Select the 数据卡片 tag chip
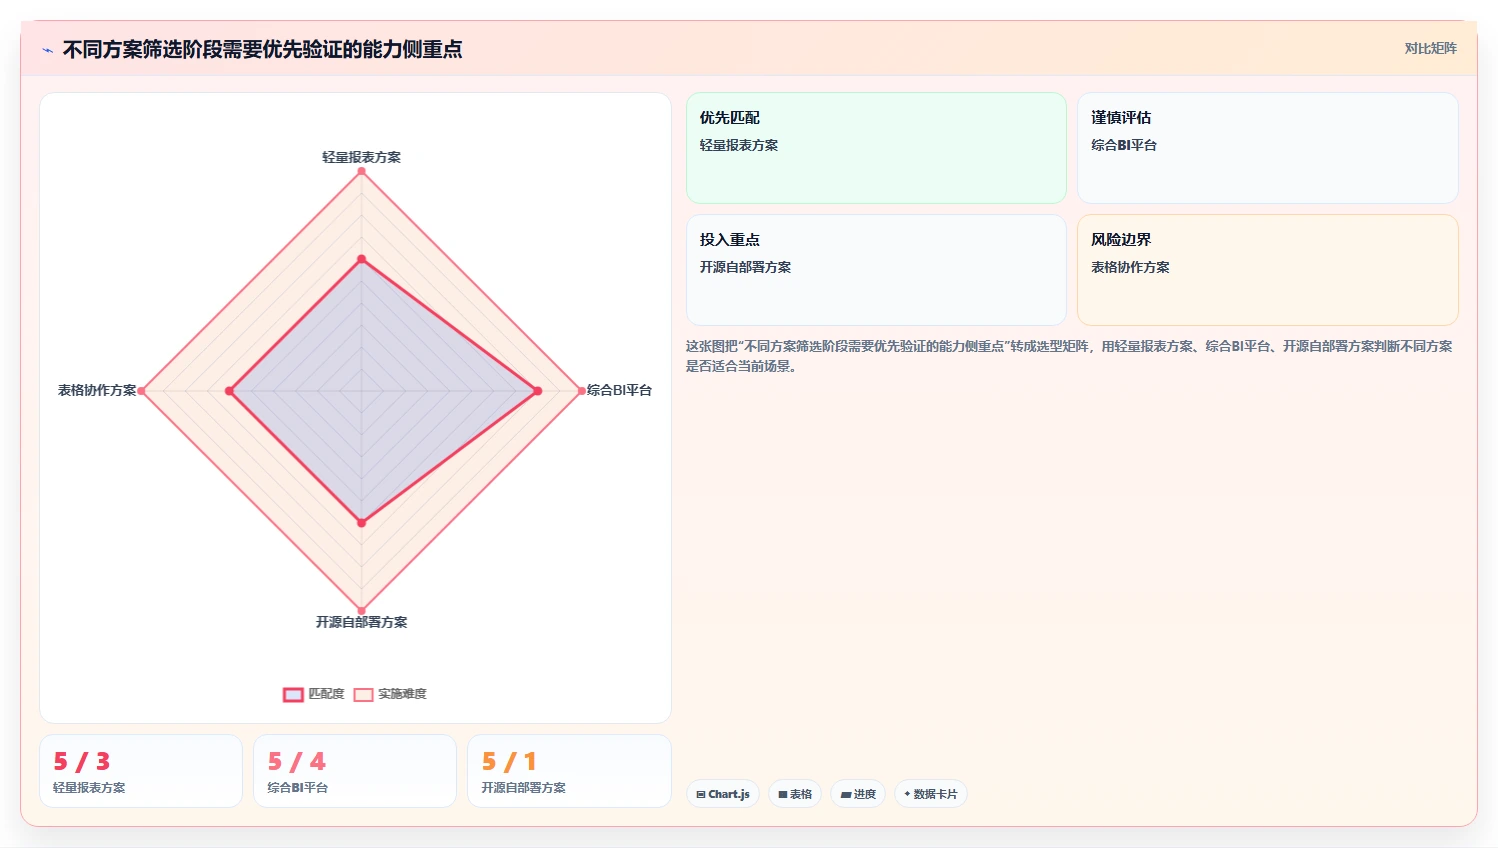 coord(931,794)
